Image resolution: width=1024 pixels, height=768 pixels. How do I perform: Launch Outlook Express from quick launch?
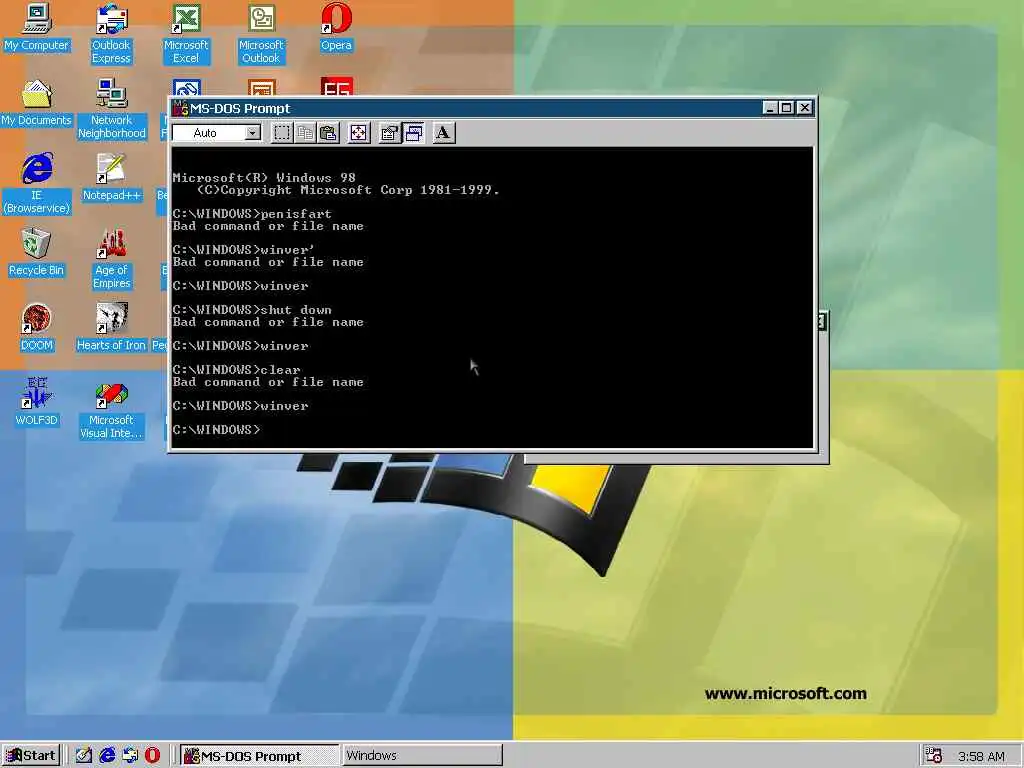click(x=130, y=756)
